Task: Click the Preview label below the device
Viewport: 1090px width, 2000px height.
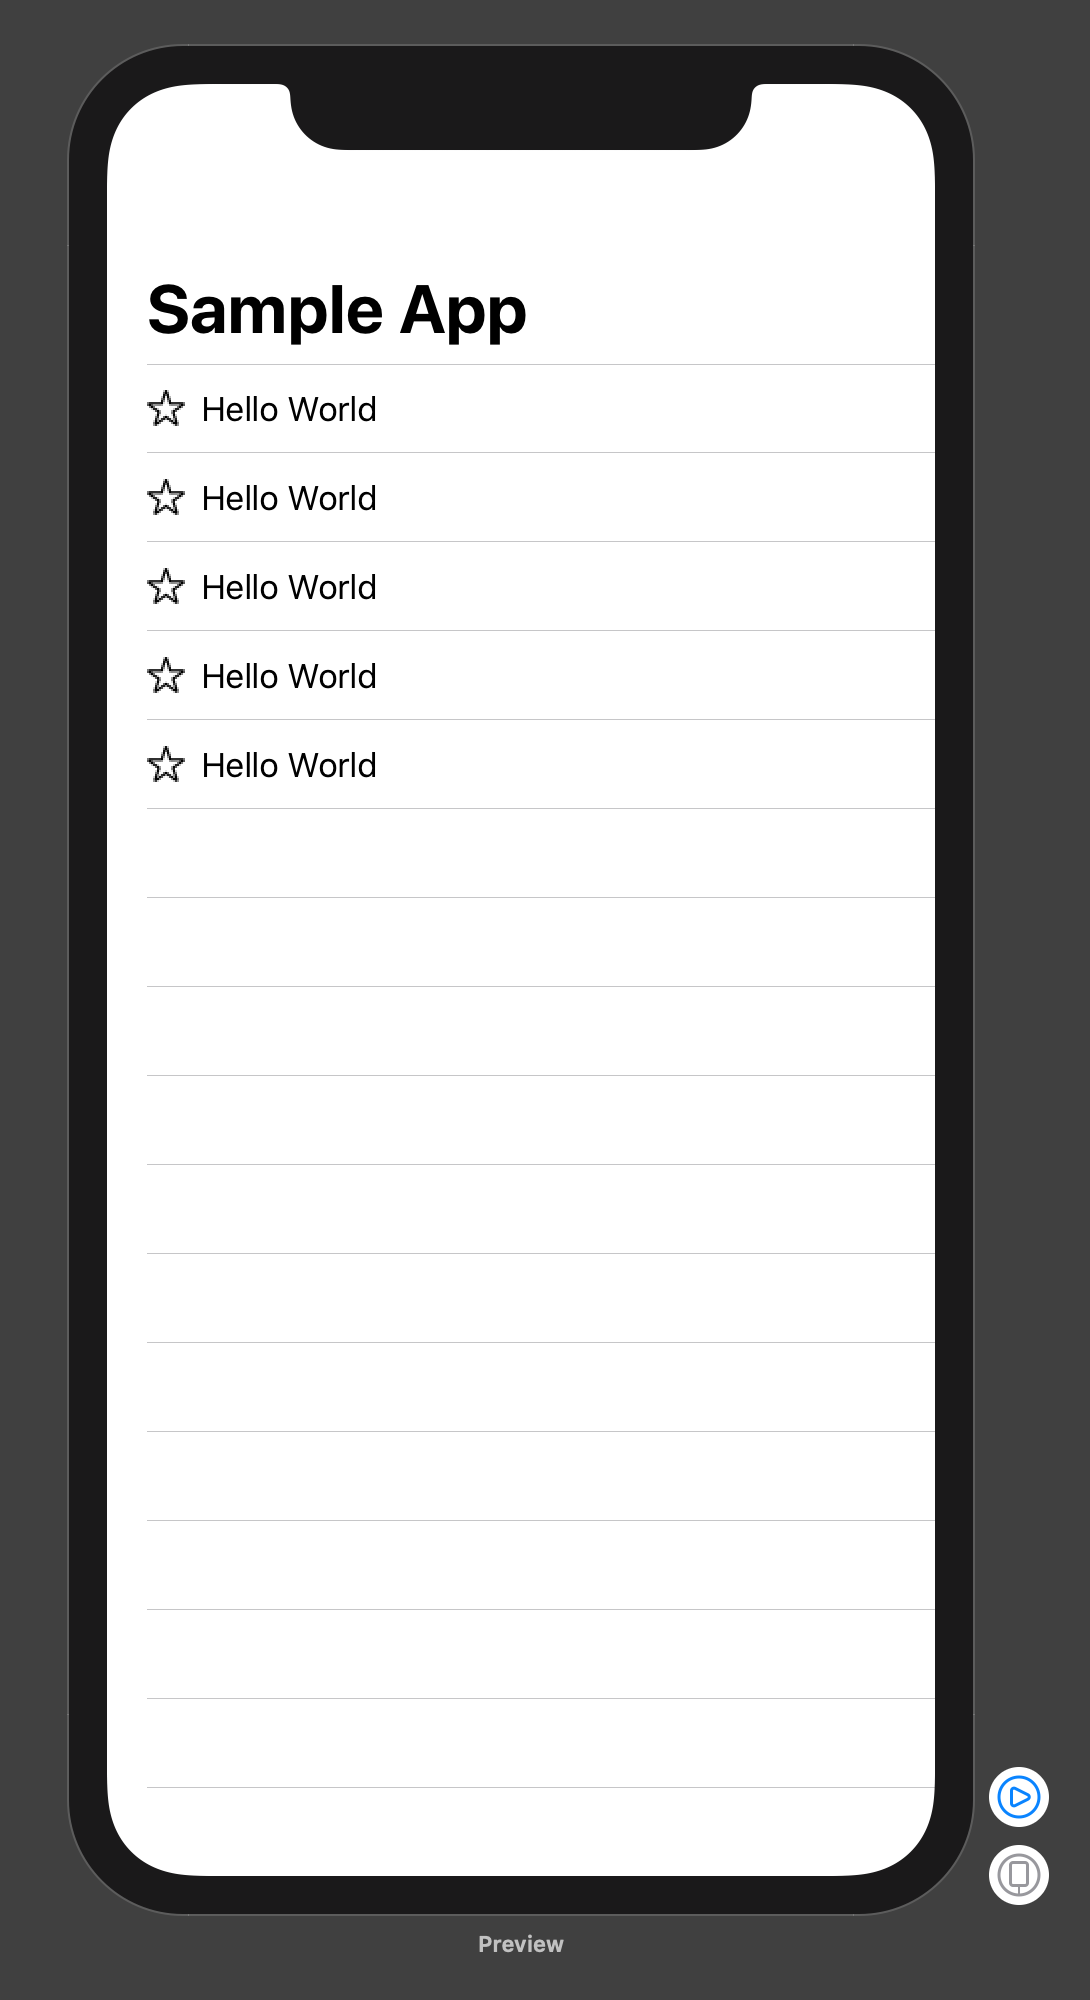Action: [520, 1944]
